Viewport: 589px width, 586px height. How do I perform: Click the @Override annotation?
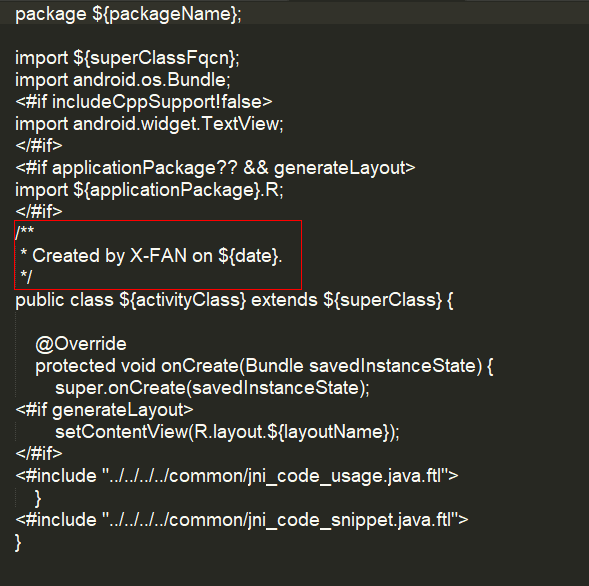(x=81, y=344)
